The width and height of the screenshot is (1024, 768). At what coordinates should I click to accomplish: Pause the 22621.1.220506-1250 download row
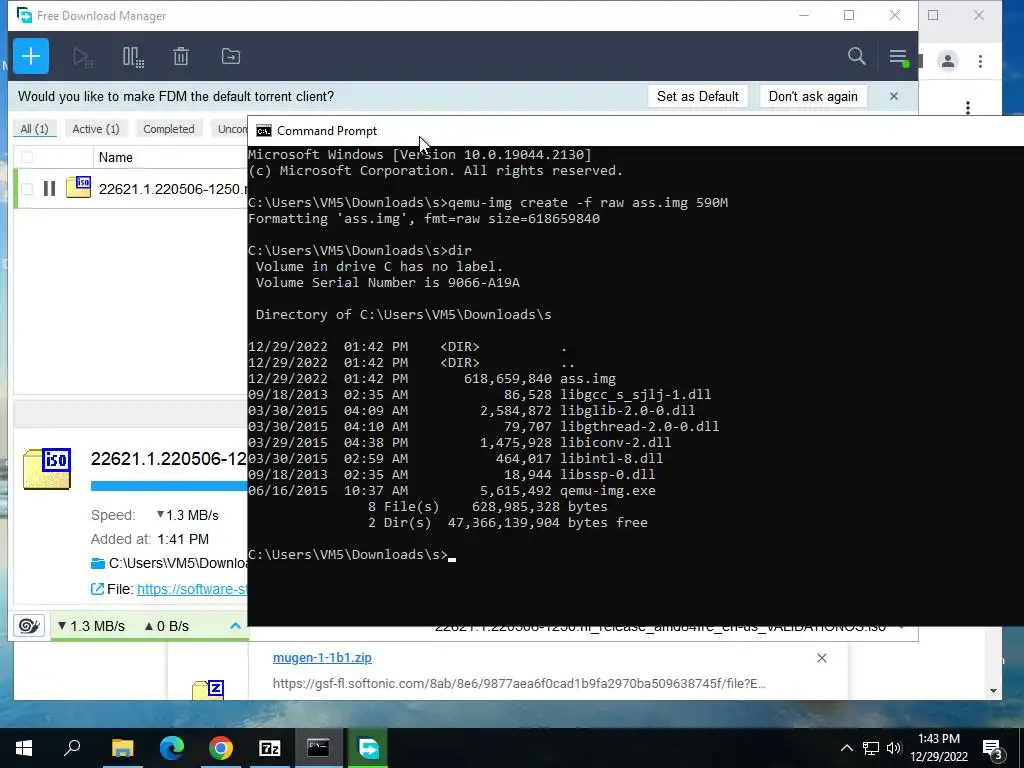(49, 189)
